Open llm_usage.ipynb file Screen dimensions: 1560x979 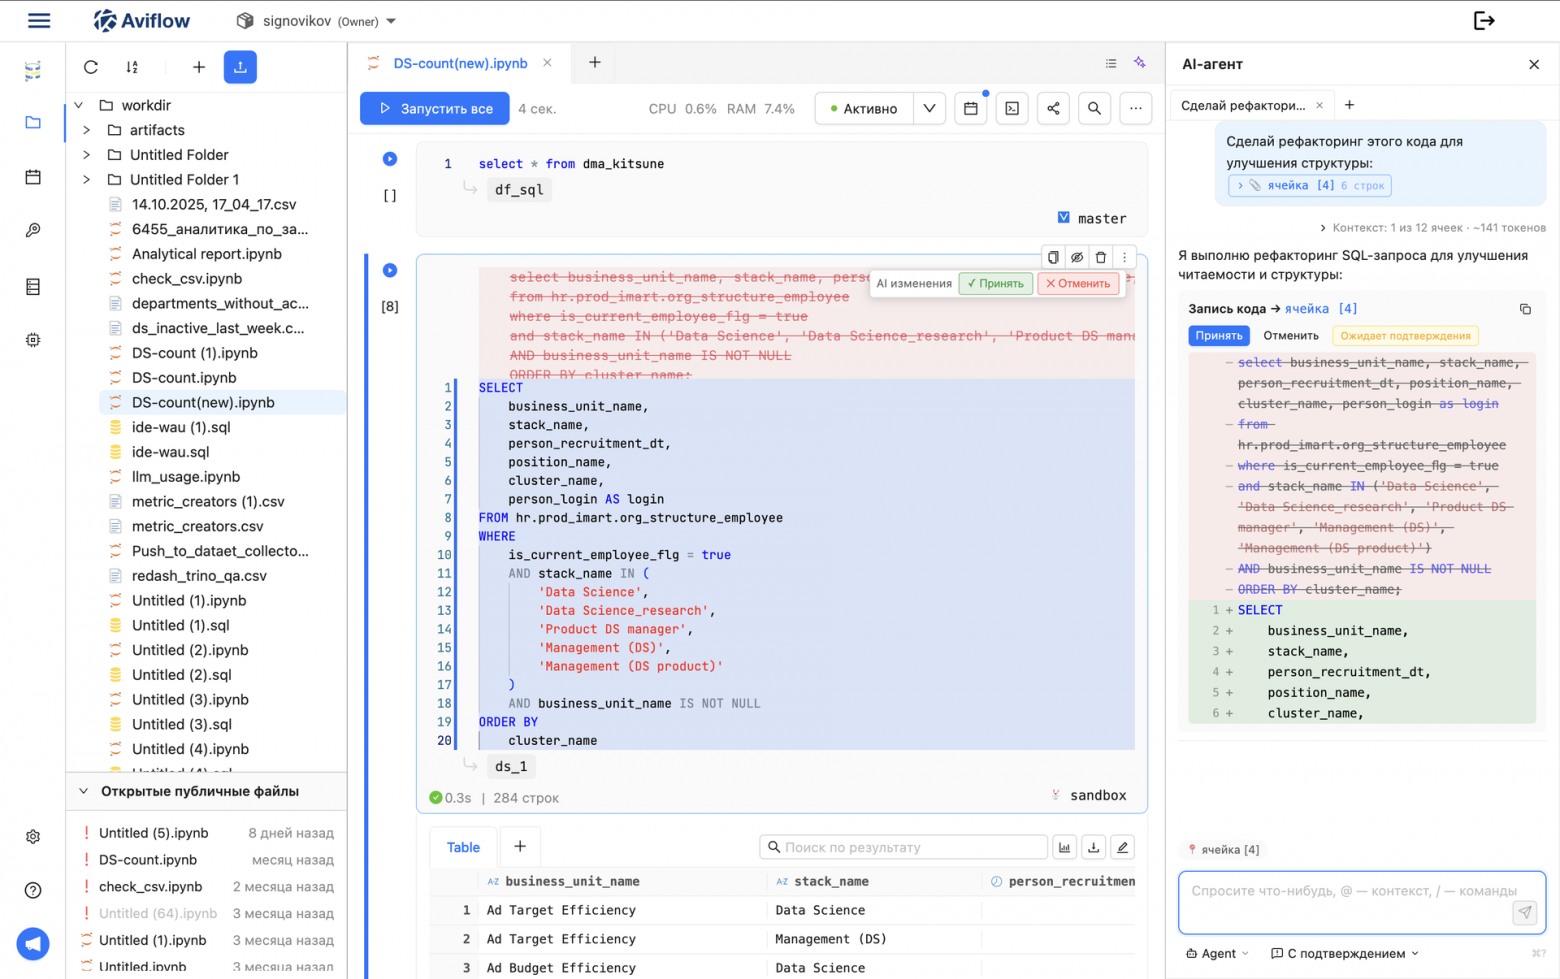[x=186, y=477]
